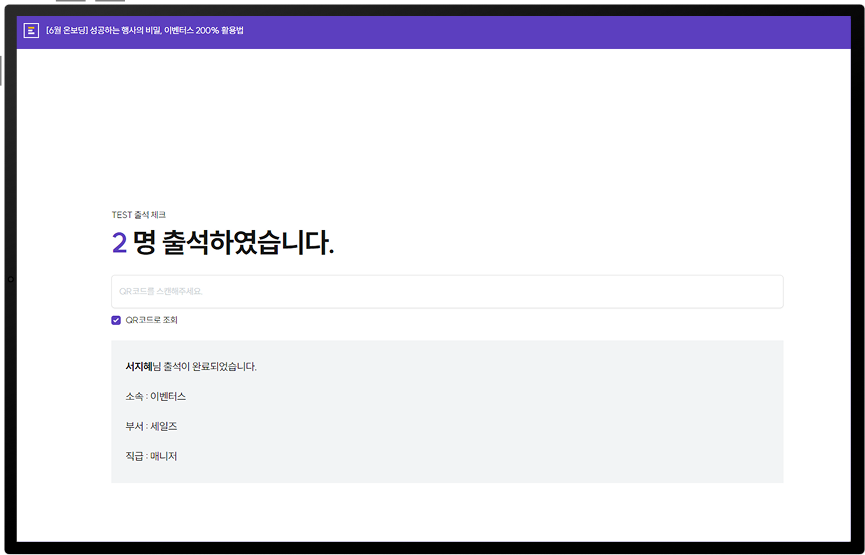Click the QR코드로 조회 checkbox label
The height and width of the screenshot is (555, 865).
(x=151, y=320)
